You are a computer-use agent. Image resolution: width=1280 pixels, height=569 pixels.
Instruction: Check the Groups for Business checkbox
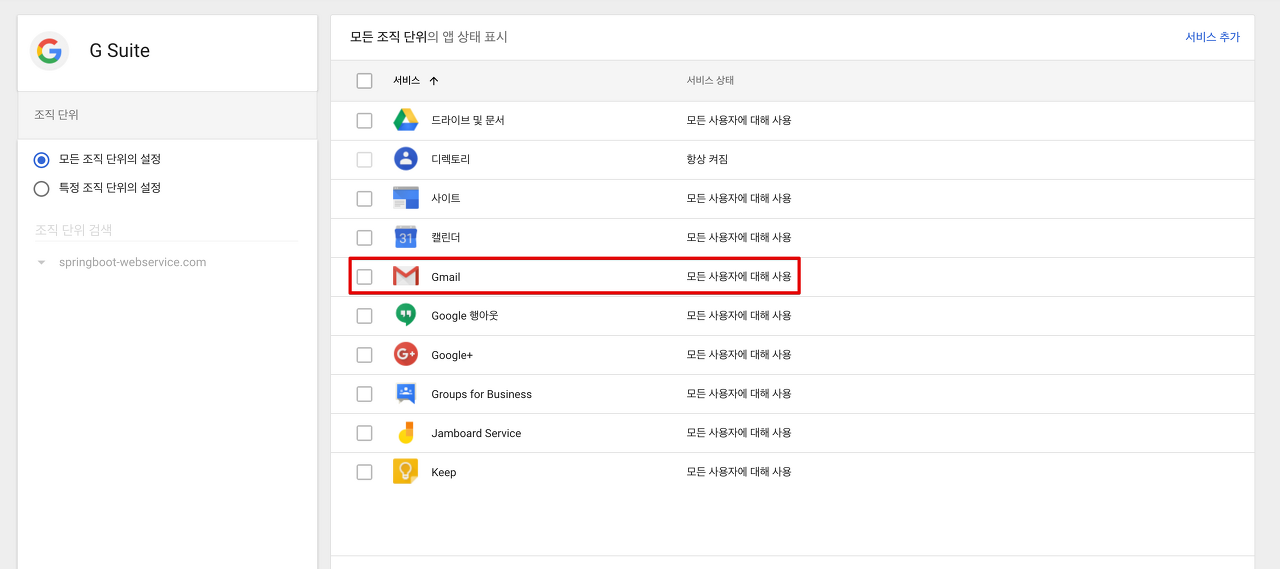tap(364, 393)
